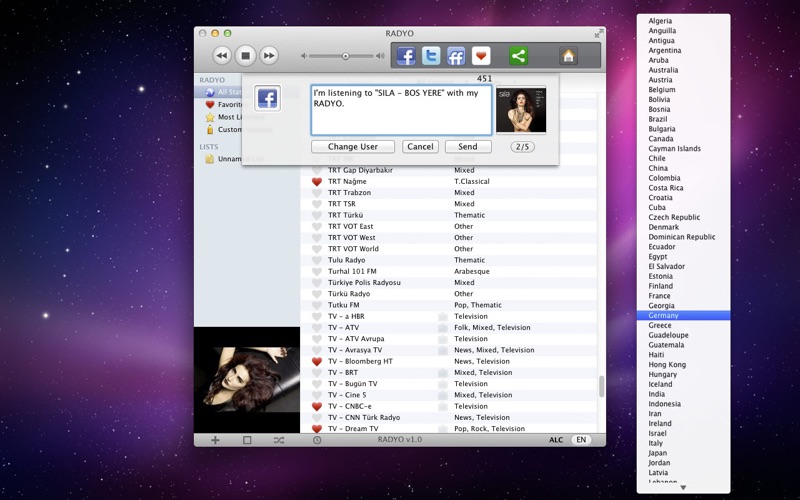Click the TV icon on TV – a HBR row

(443, 316)
